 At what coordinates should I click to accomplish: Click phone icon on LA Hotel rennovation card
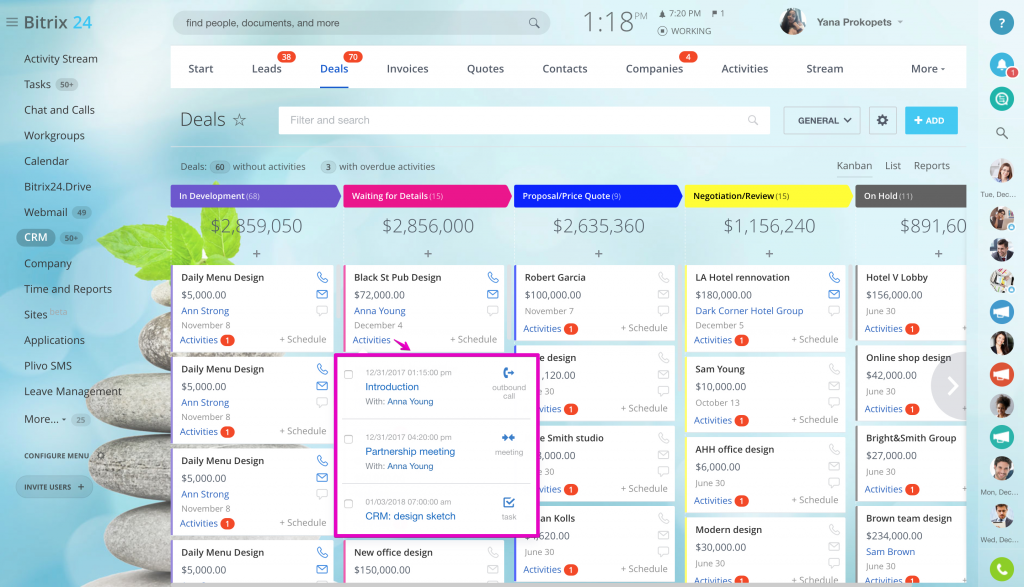[x=834, y=278]
